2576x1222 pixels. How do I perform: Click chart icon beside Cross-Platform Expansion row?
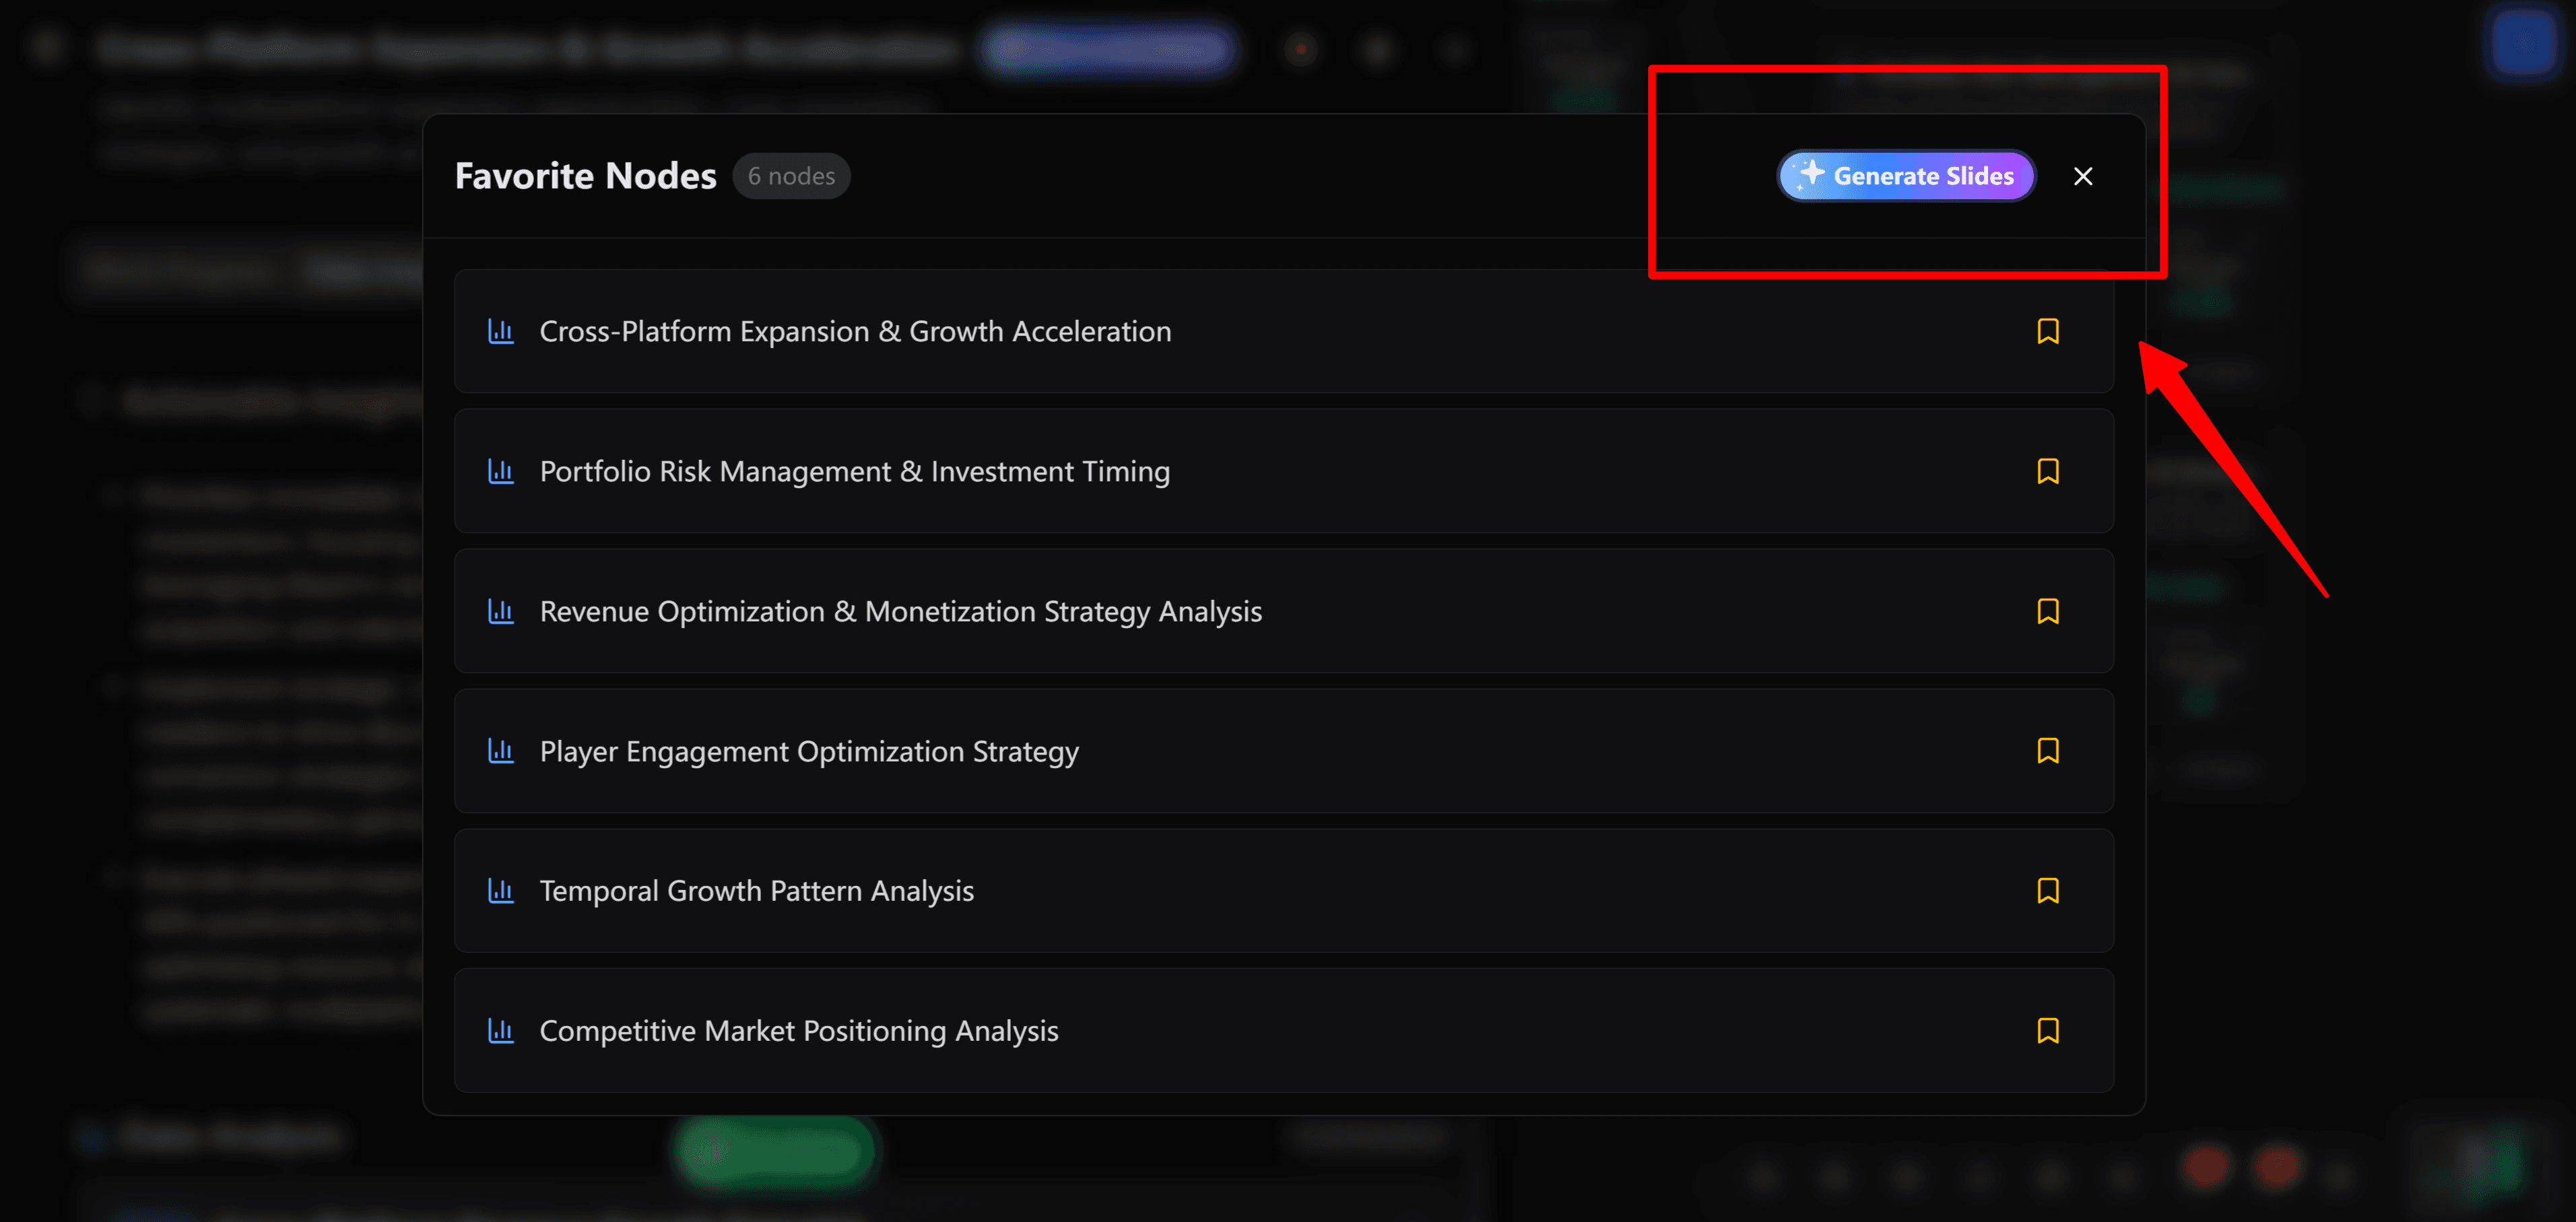tap(501, 331)
